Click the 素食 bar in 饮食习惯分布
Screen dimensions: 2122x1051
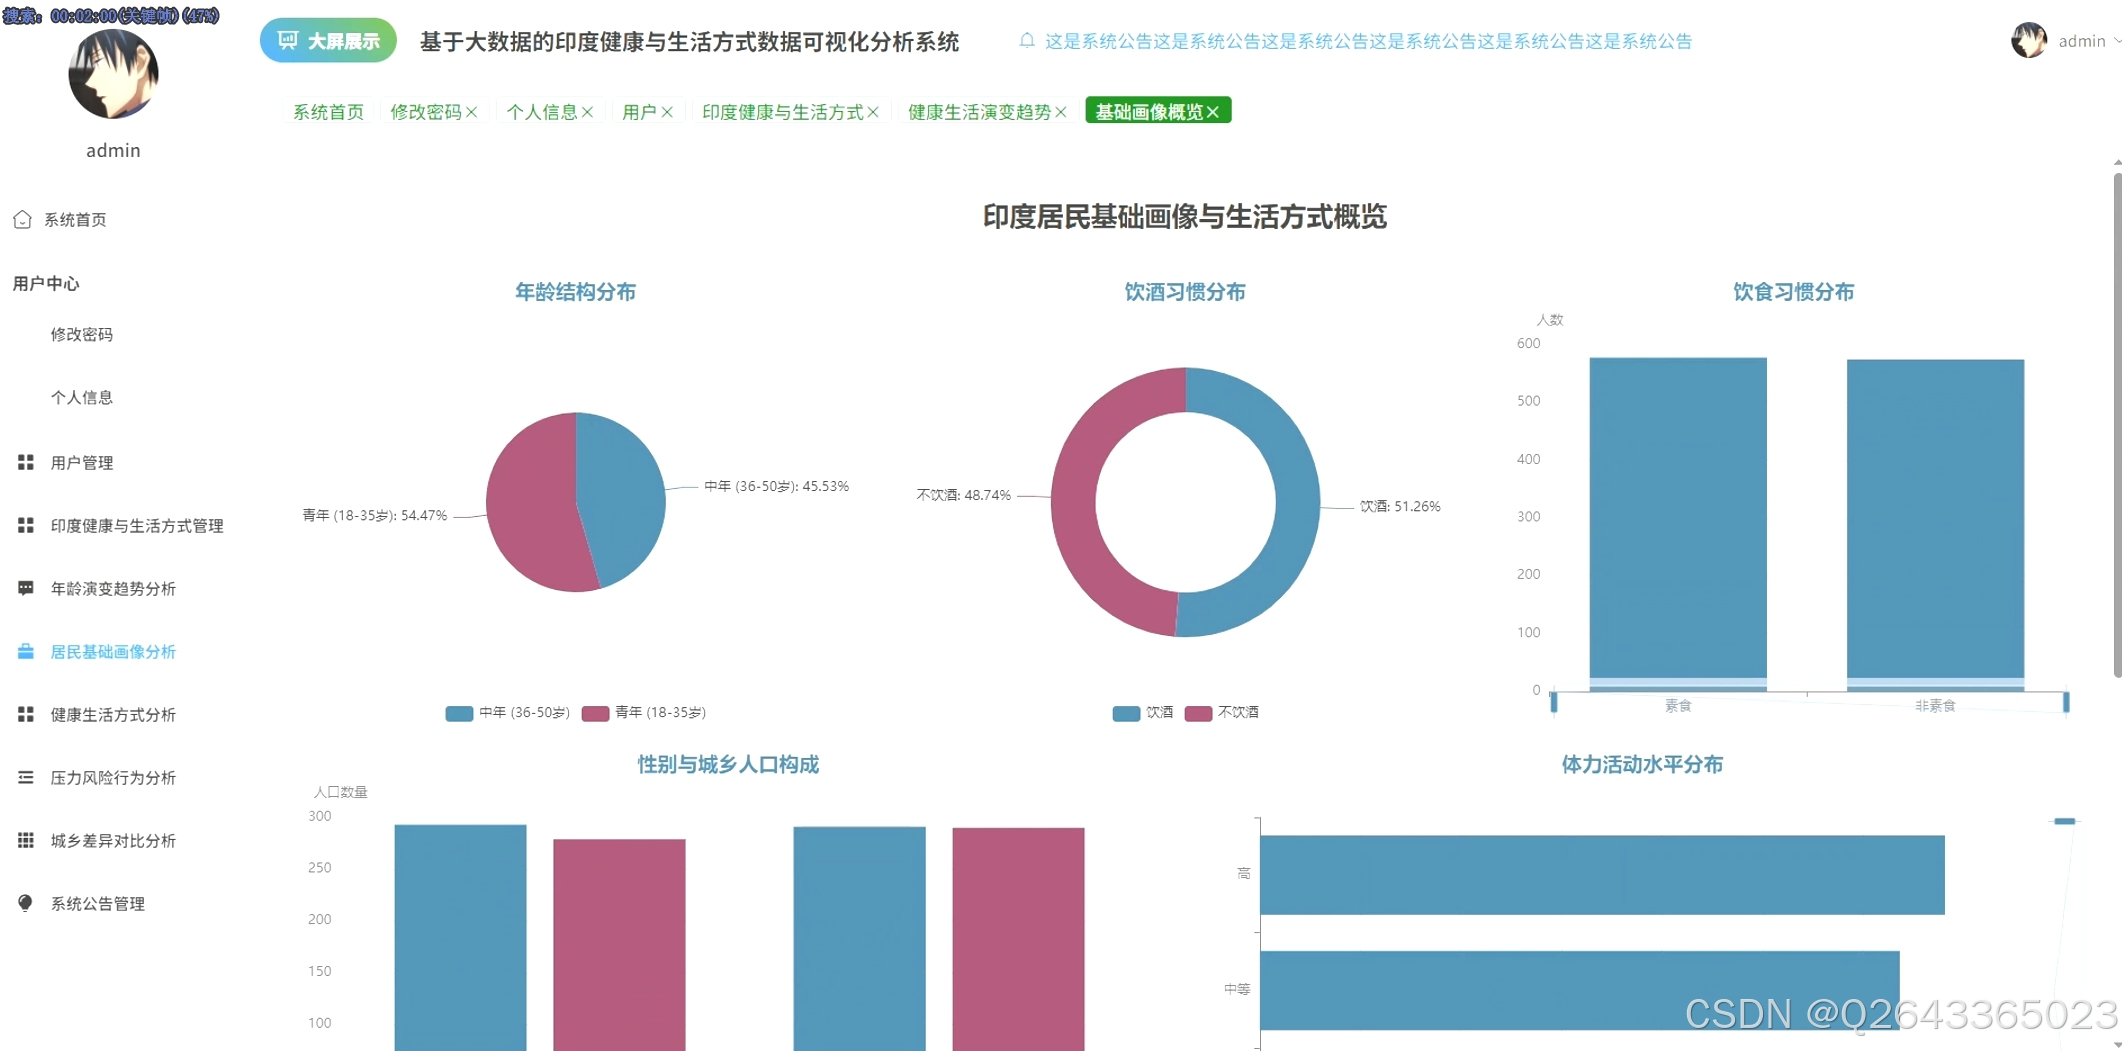[1678, 524]
